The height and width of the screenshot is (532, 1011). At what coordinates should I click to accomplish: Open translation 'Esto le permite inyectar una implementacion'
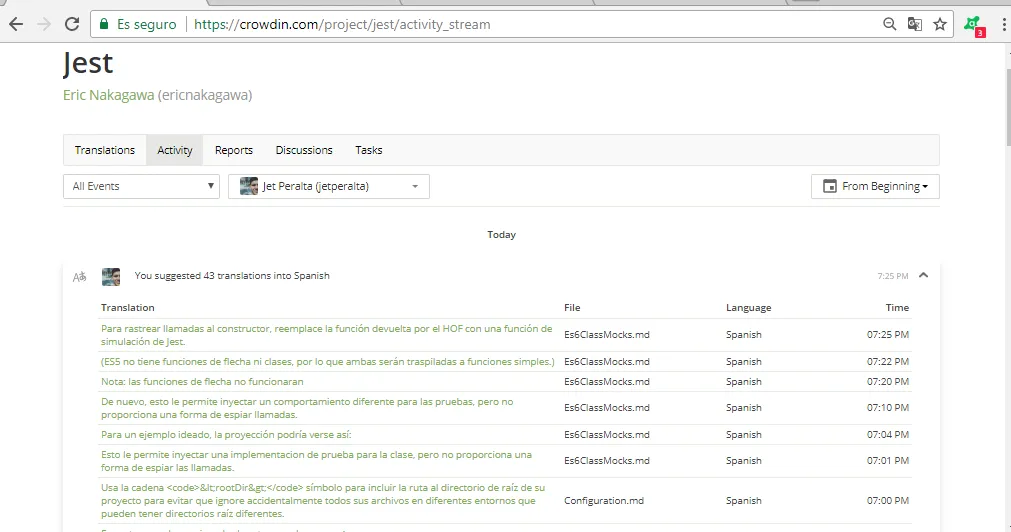coord(316,461)
